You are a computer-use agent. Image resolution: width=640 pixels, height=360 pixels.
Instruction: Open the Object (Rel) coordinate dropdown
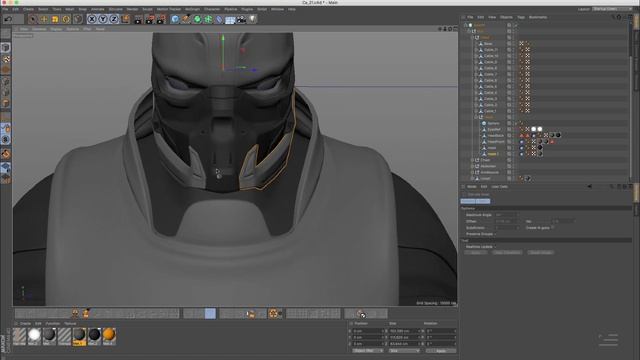(x=368, y=351)
